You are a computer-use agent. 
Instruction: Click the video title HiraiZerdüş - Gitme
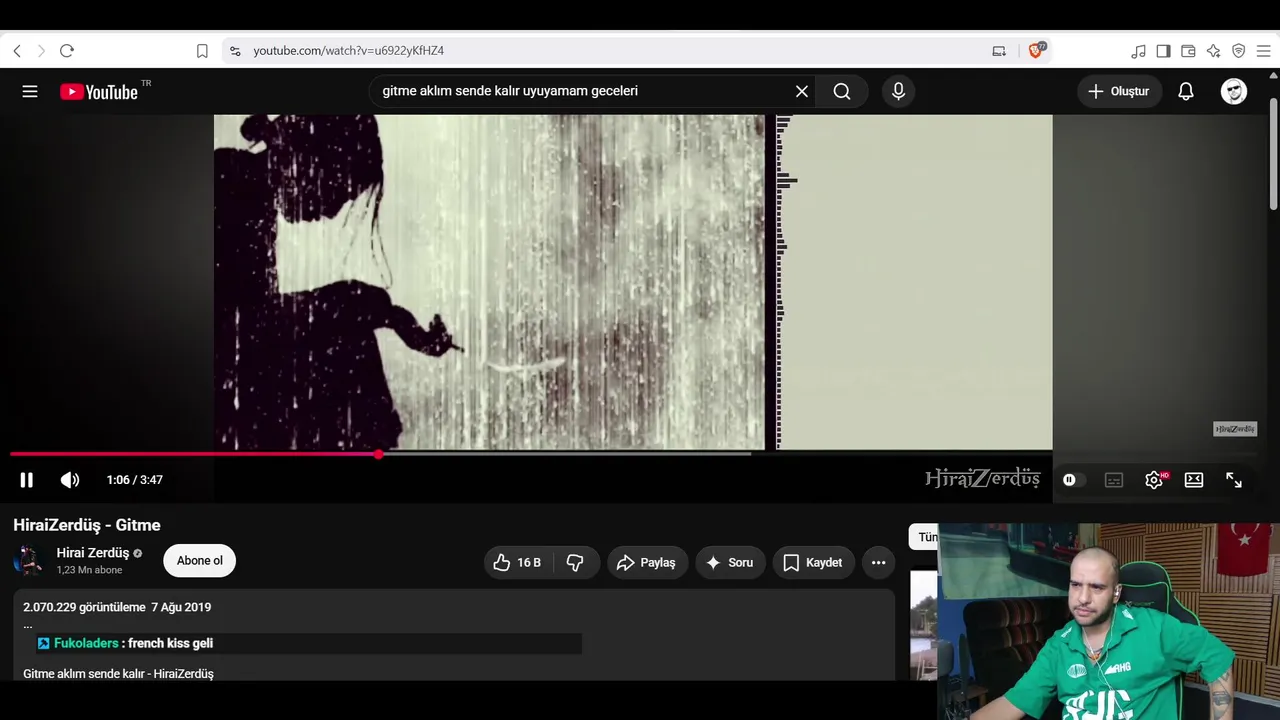[87, 525]
